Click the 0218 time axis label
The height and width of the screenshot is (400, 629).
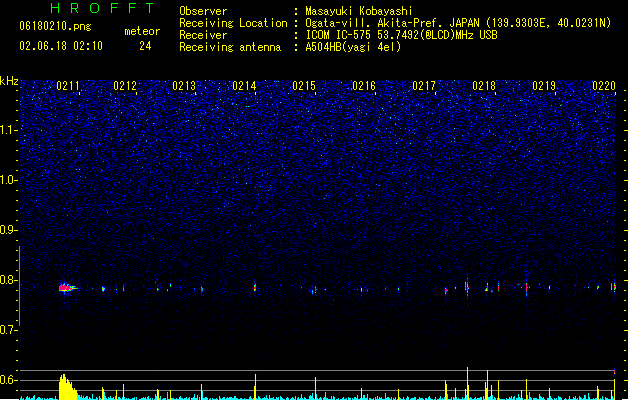click(484, 86)
